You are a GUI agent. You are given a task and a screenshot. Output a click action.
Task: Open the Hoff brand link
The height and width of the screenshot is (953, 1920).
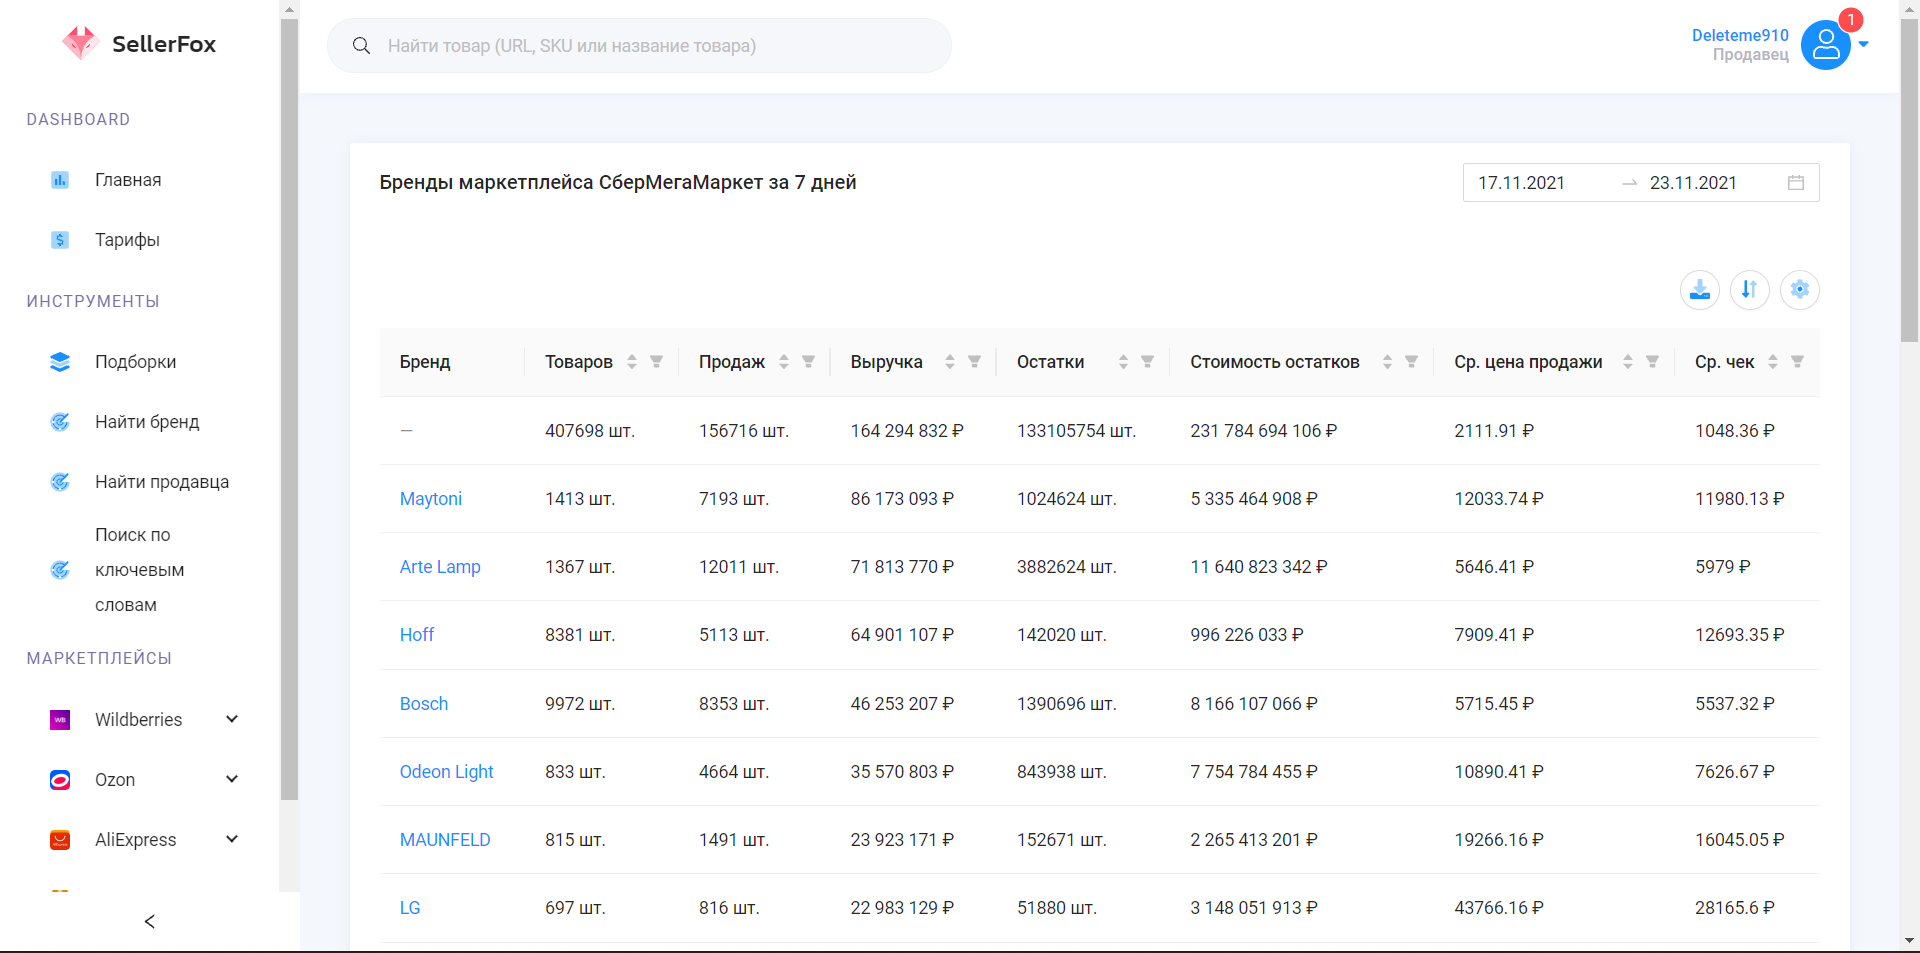(417, 635)
